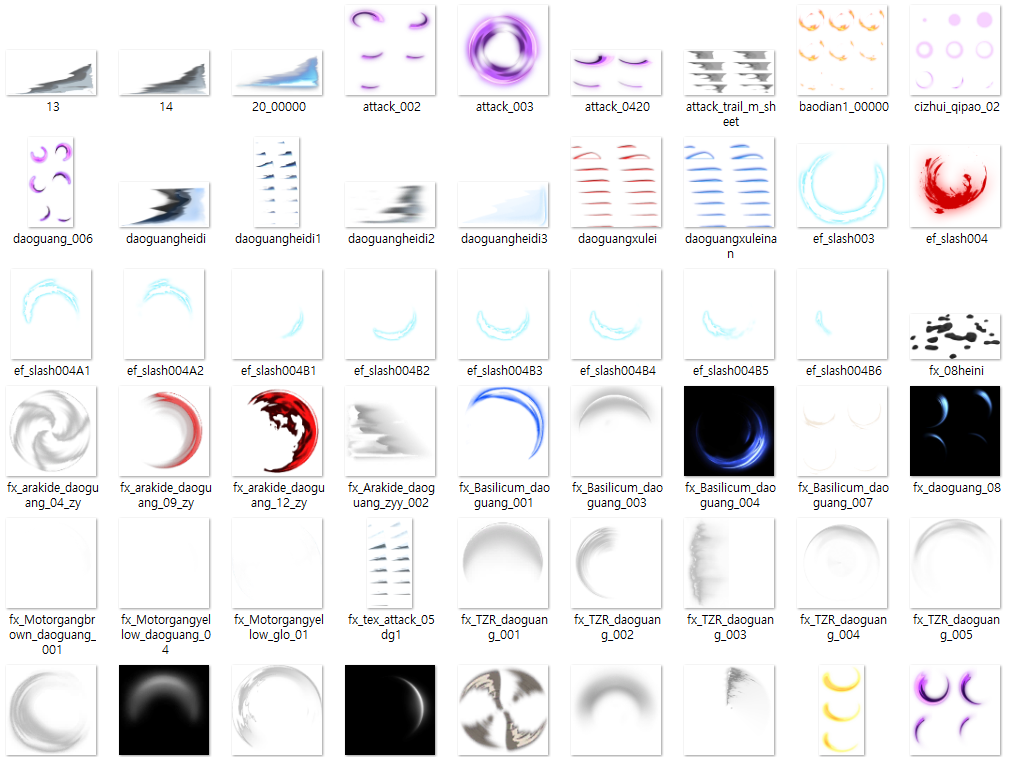This screenshot has width=1017, height=757.
Task: Click the daoguangheidi3 pale blue thumbnail
Action: pos(503,204)
